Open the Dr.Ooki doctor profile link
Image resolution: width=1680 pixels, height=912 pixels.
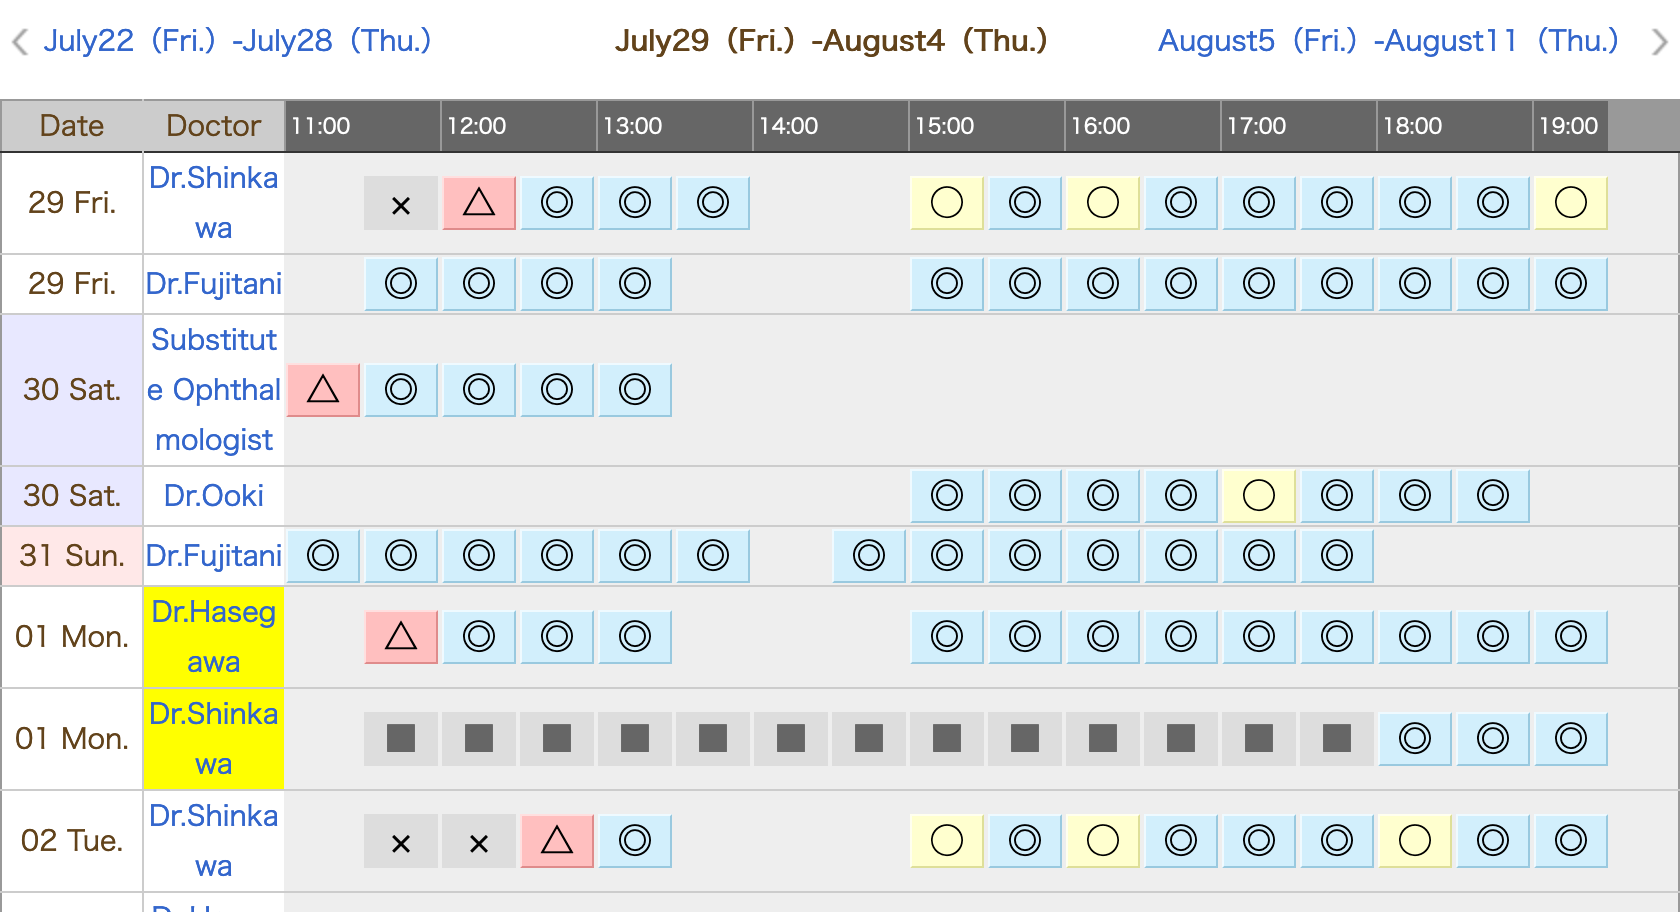pos(213,496)
